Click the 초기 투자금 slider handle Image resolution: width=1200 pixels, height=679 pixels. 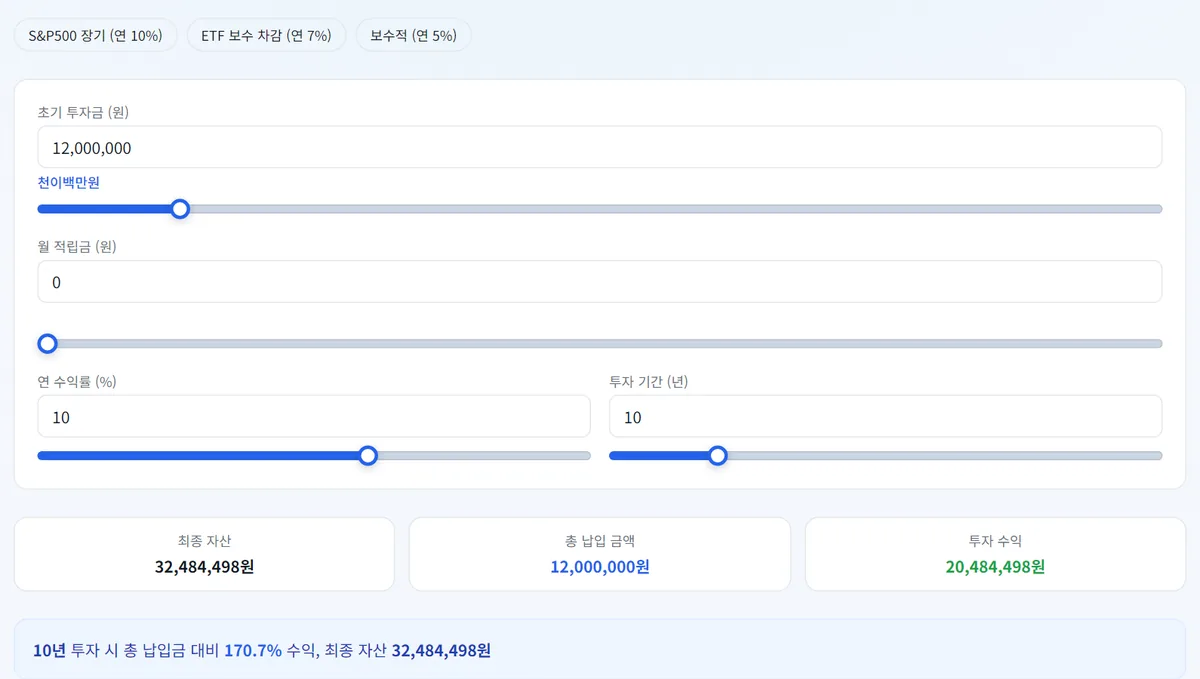click(180, 209)
